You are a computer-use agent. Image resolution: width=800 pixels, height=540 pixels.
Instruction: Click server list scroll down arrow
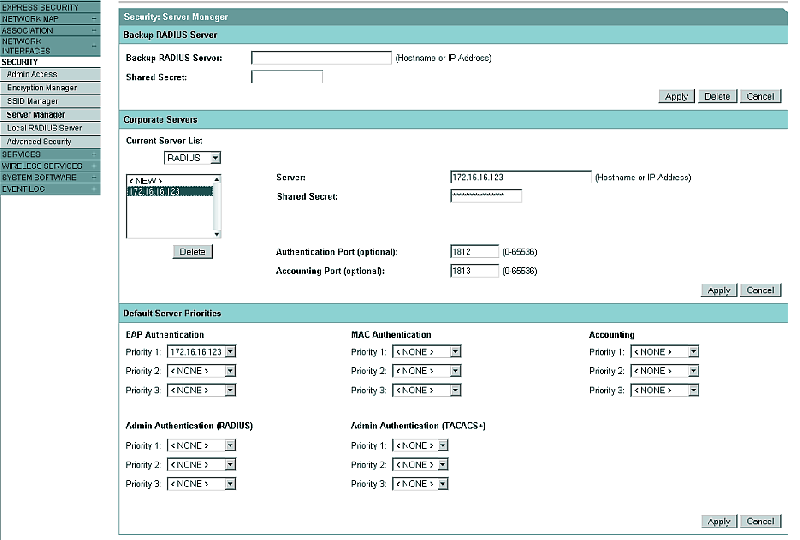point(217,234)
